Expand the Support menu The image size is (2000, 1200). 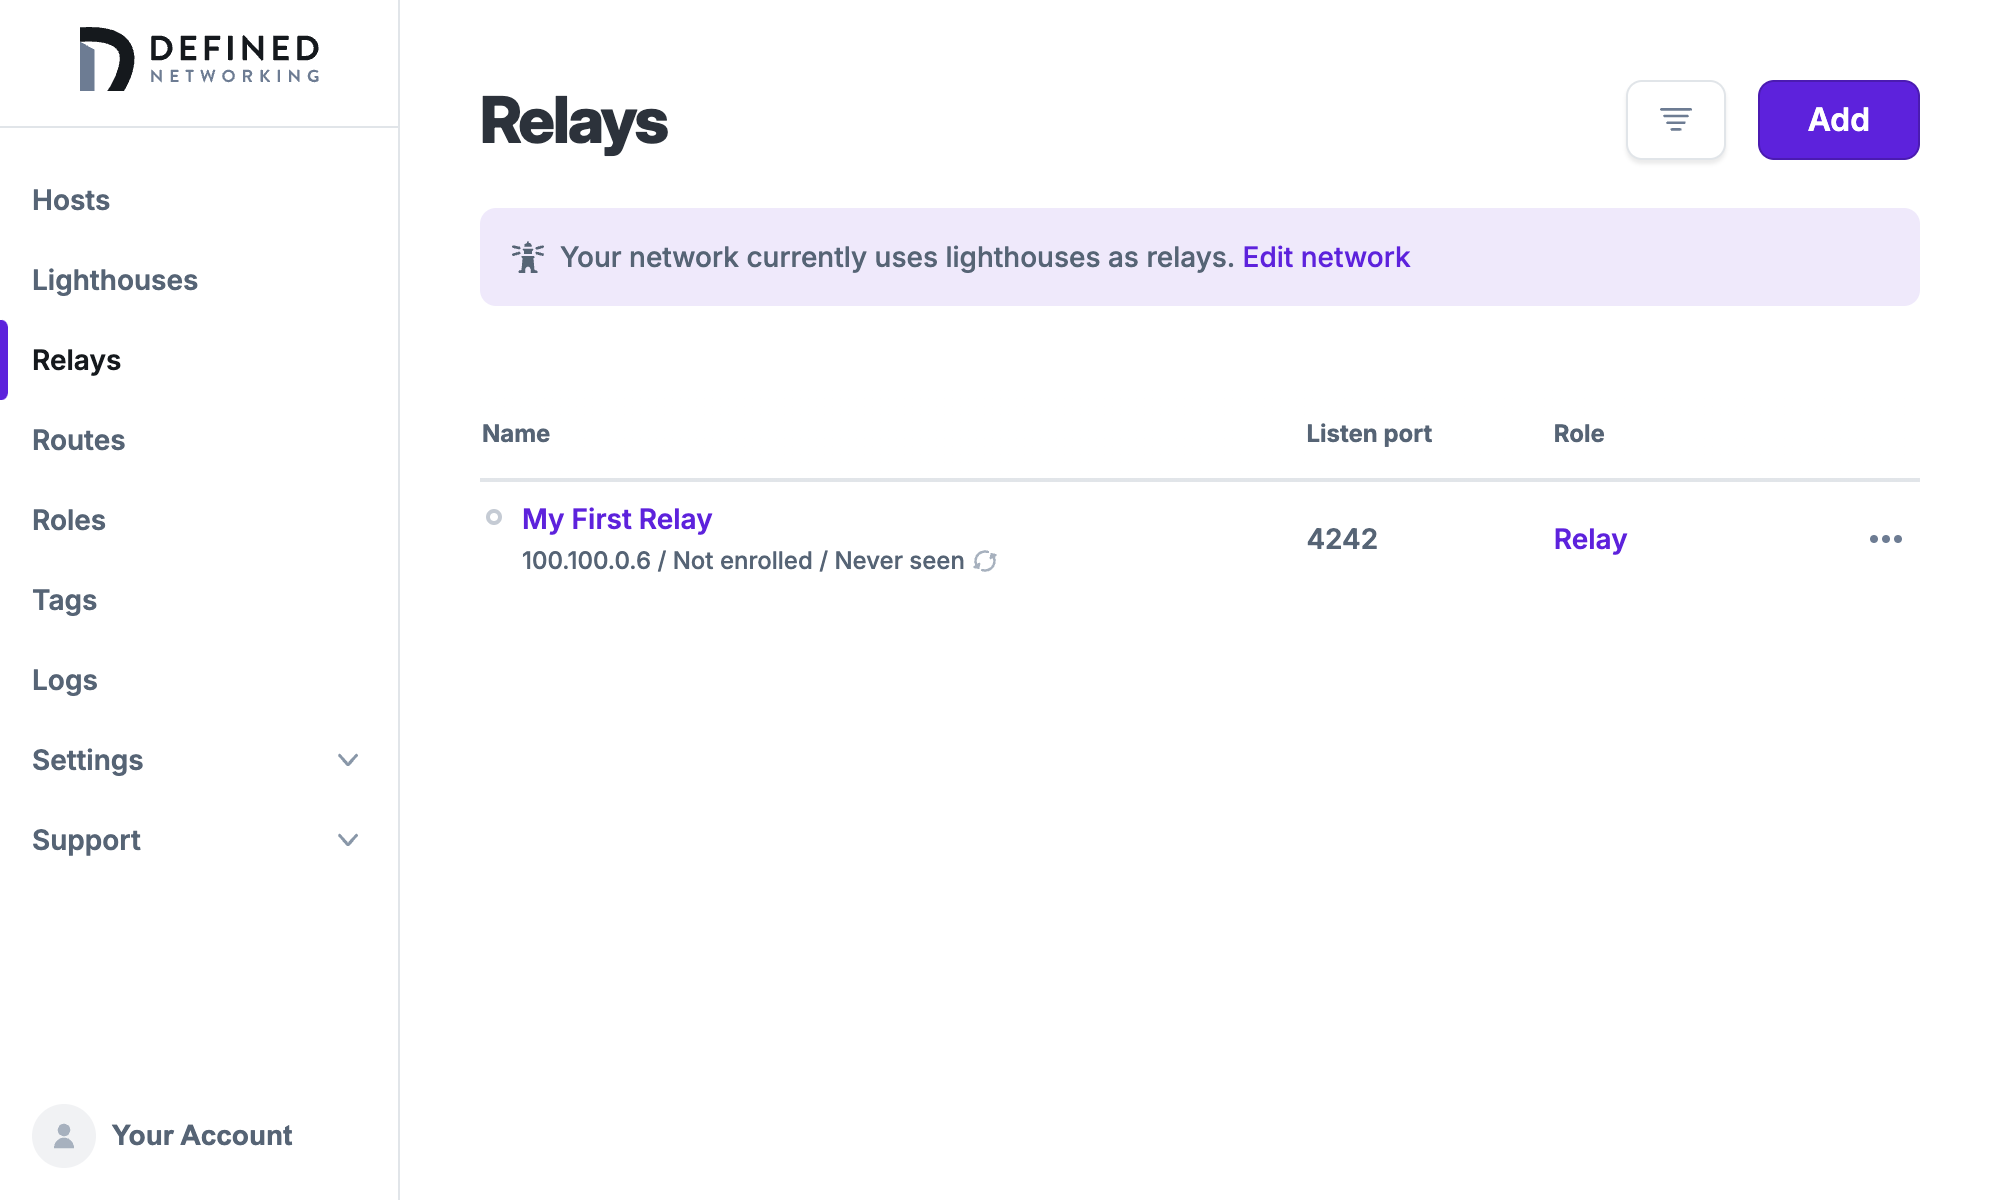(x=86, y=840)
